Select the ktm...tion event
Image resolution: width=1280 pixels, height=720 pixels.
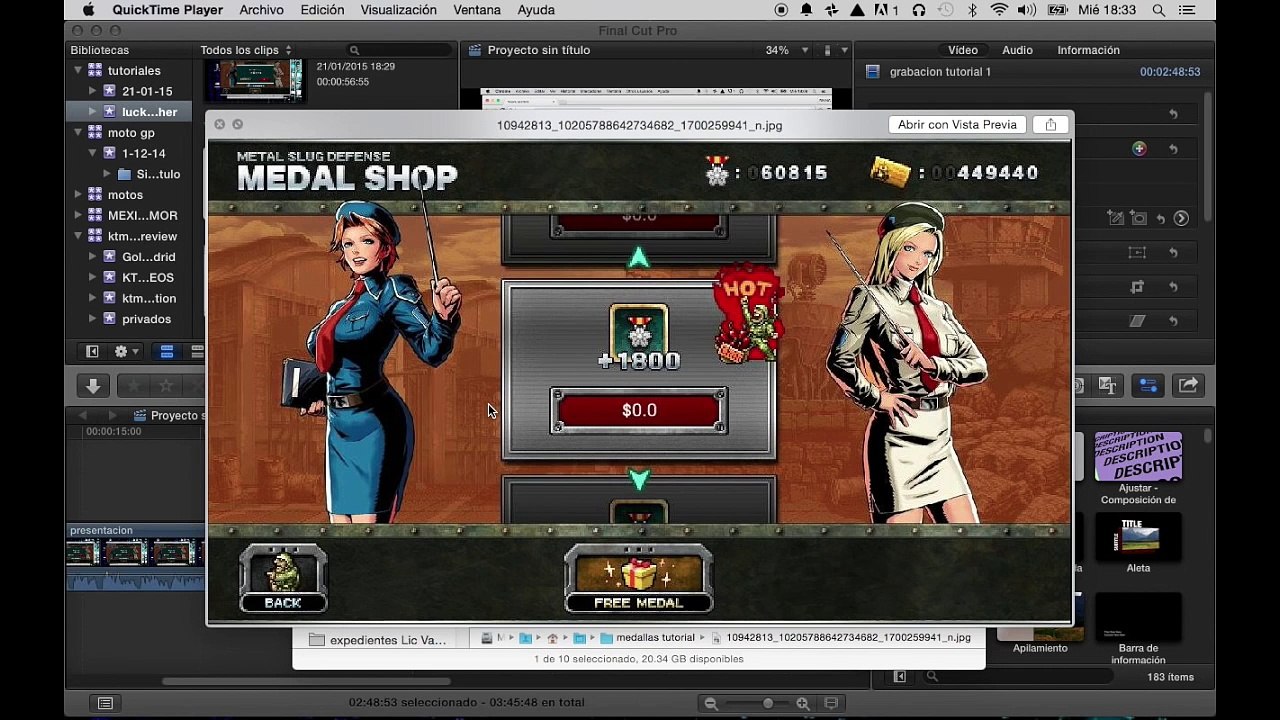[x=149, y=298]
